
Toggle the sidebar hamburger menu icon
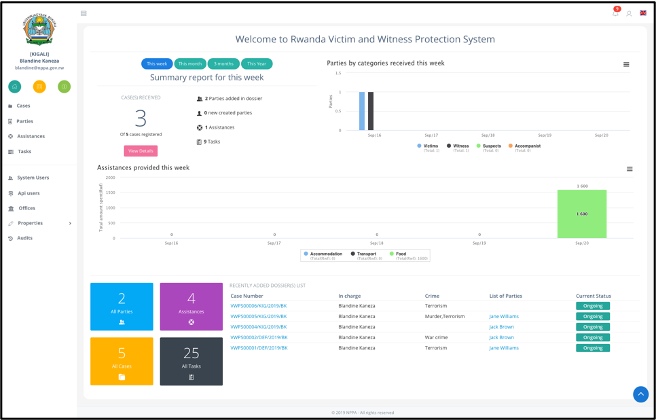pos(84,13)
